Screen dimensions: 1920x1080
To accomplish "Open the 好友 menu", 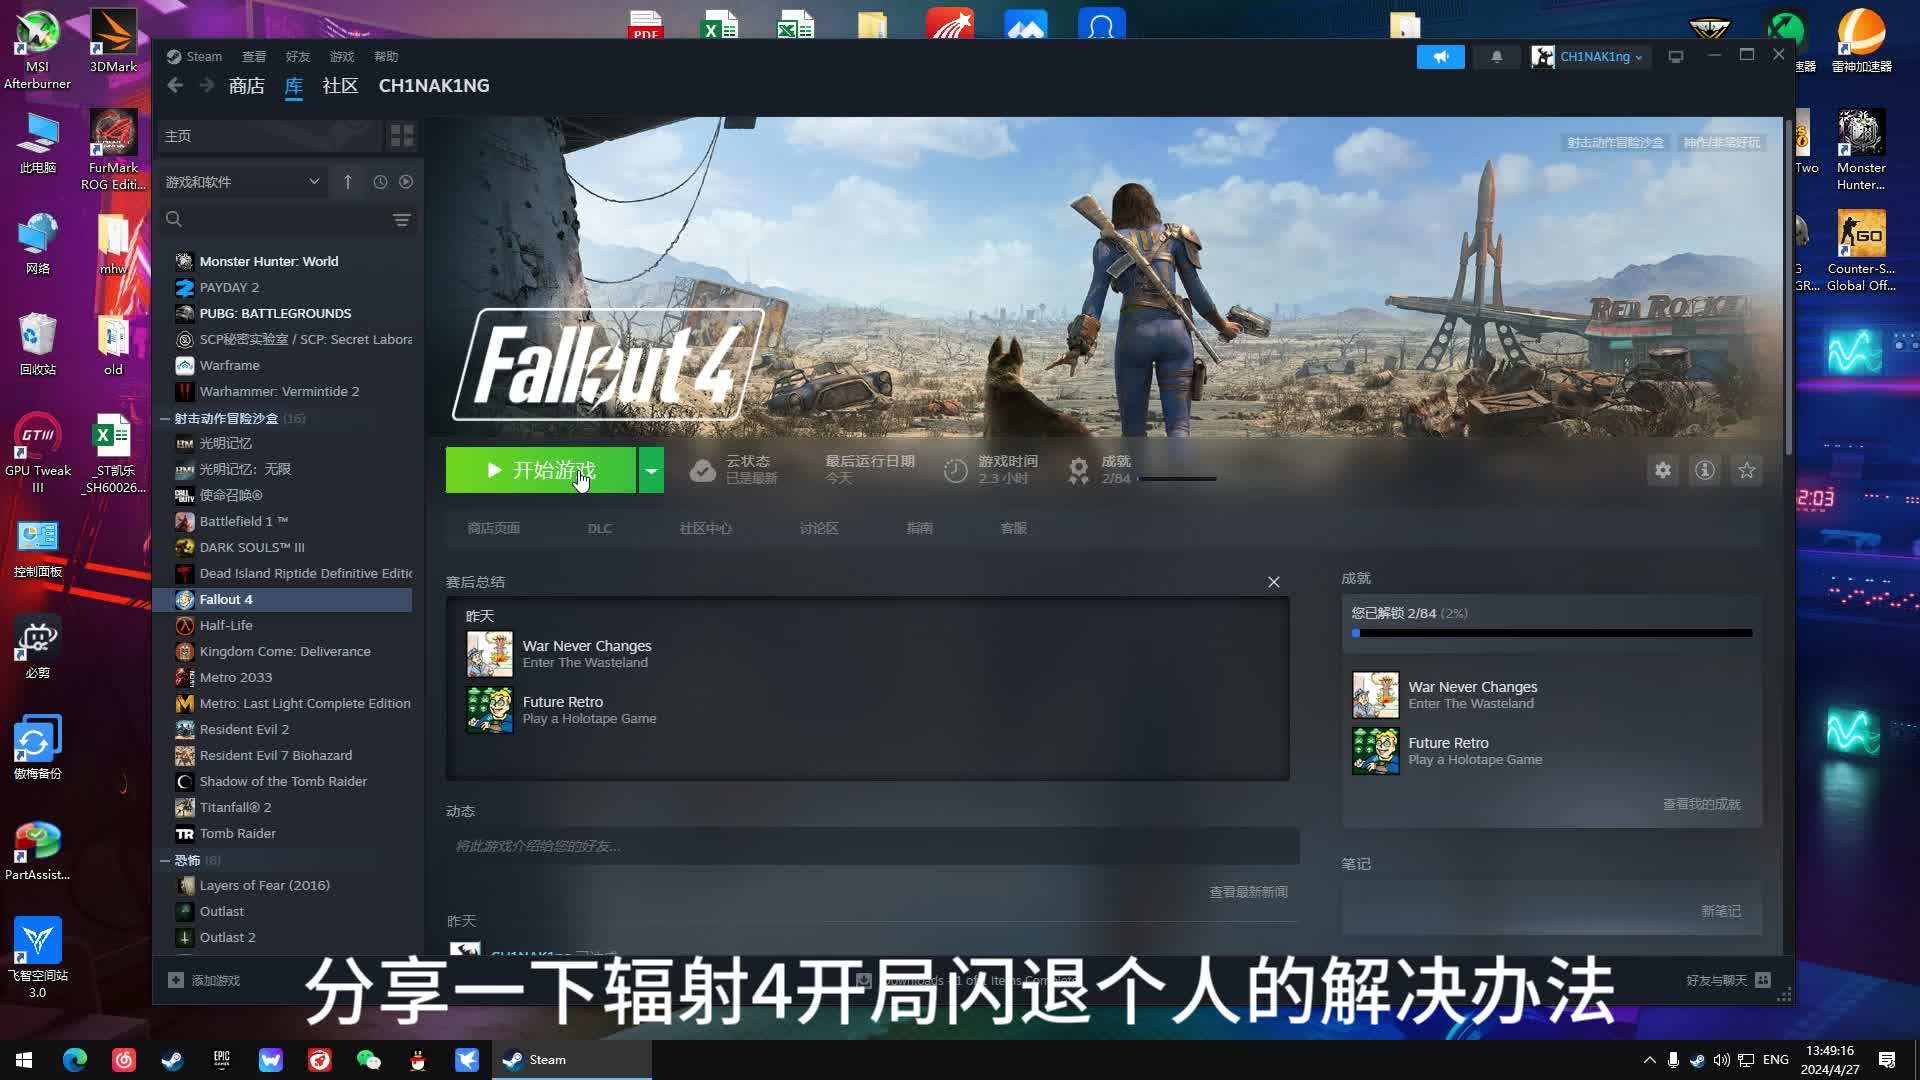I will (x=298, y=56).
